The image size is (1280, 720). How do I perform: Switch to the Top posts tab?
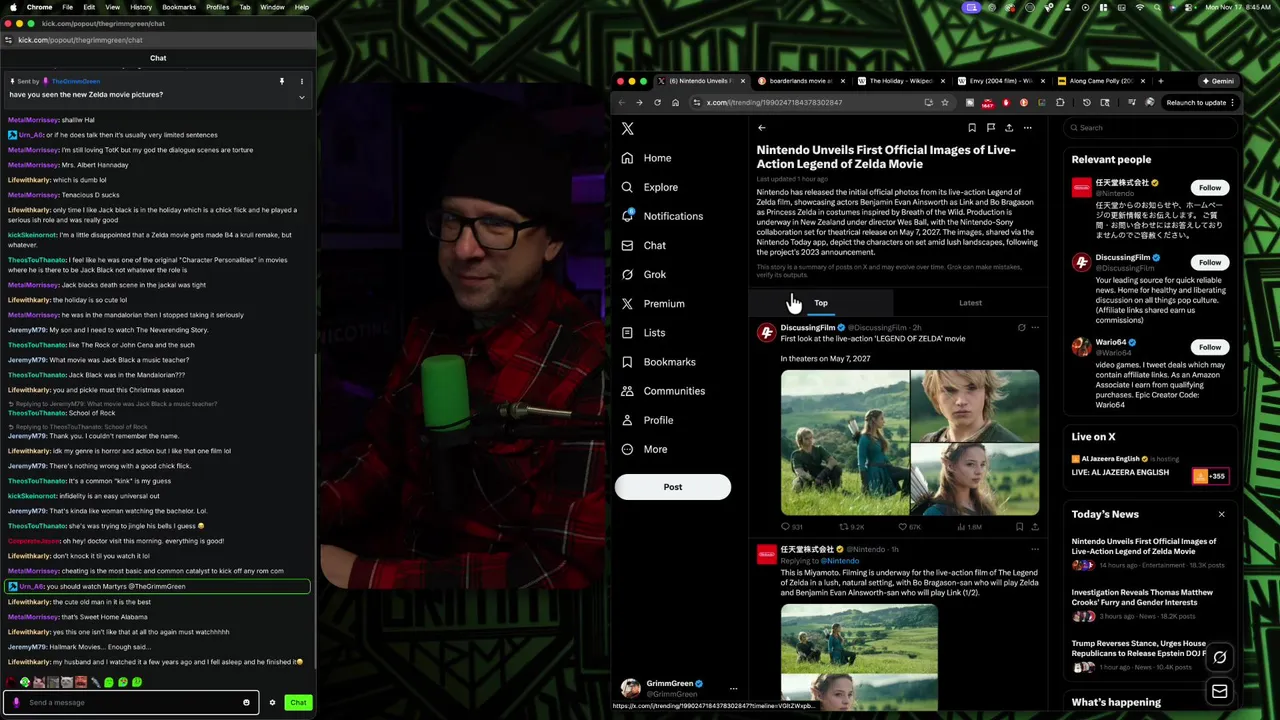[x=821, y=303]
